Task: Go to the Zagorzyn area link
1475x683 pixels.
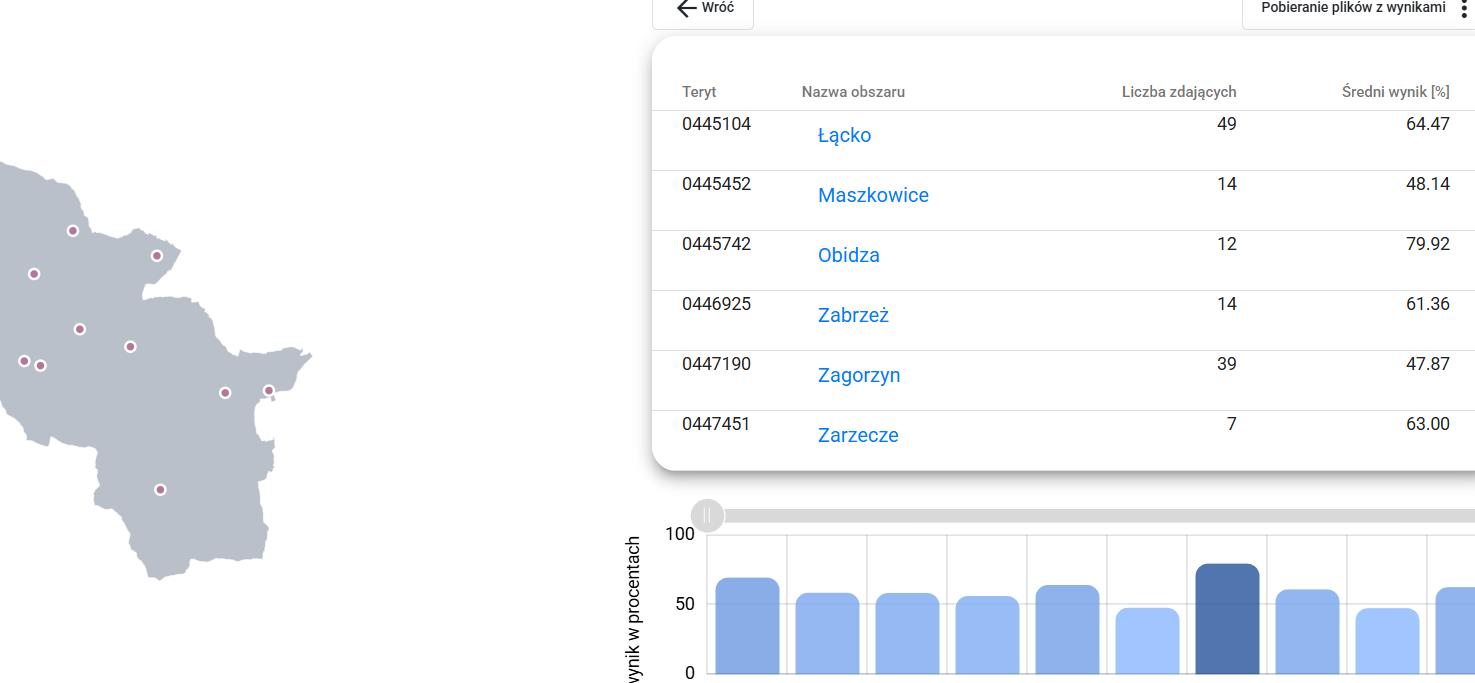Action: [x=859, y=376]
